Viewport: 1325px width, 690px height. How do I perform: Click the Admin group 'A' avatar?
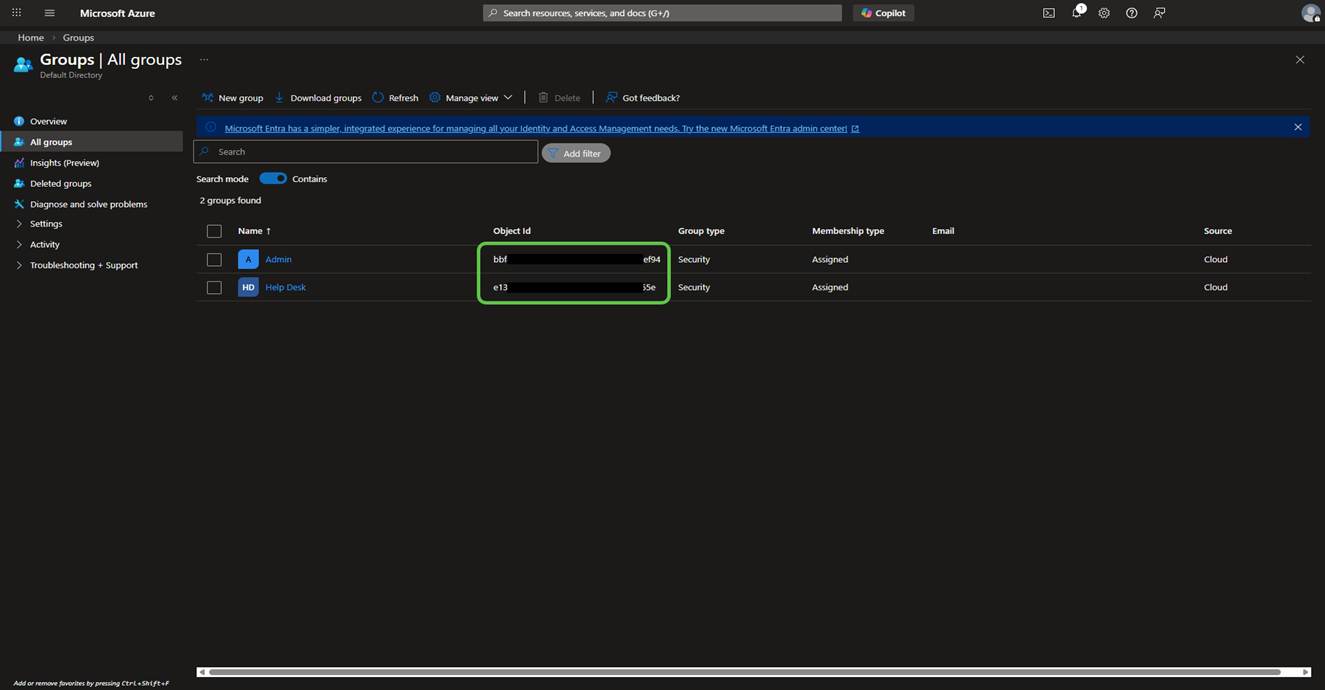248,259
